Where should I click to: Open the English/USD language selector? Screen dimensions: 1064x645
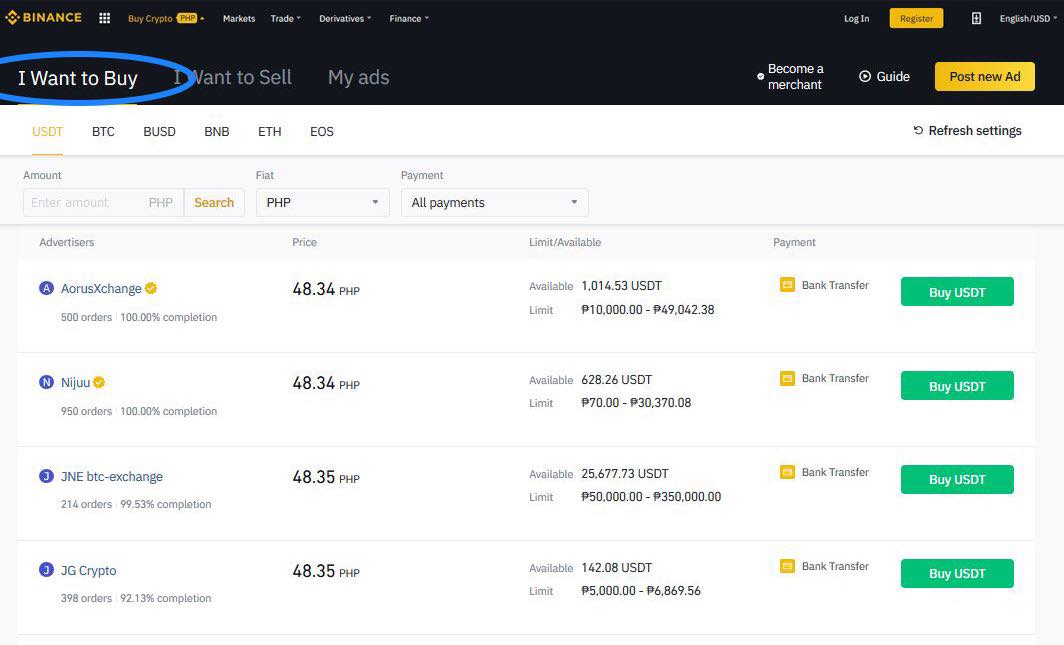(x=1028, y=18)
